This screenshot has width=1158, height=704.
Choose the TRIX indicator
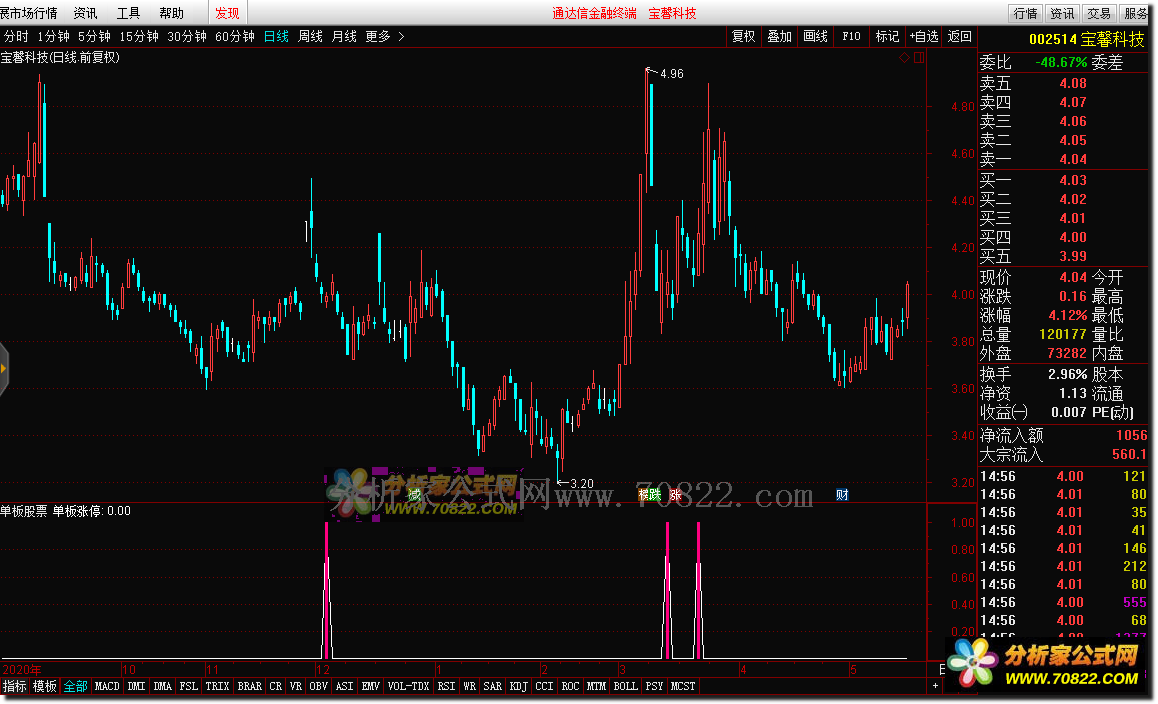(217, 686)
